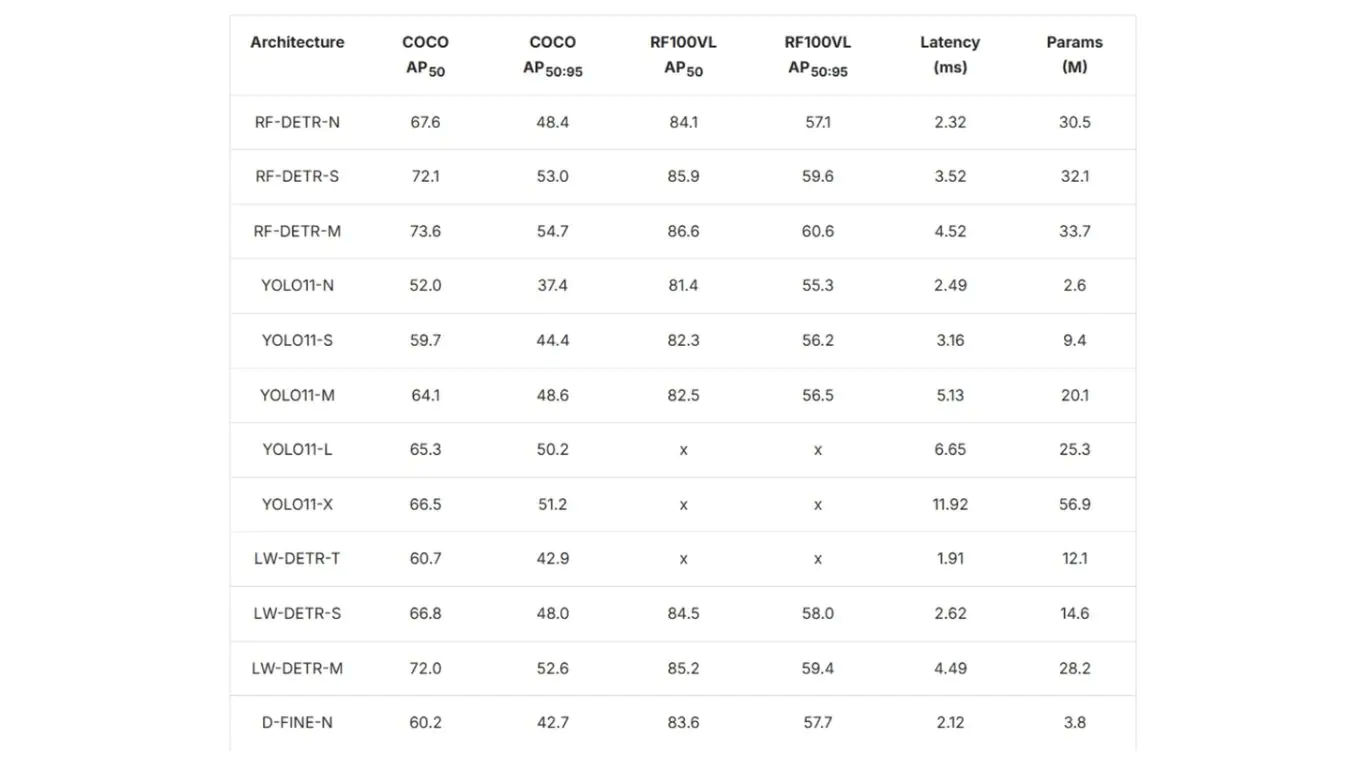
Task: Click the YOLO11-S row name
Action: pyautogui.click(x=297, y=340)
